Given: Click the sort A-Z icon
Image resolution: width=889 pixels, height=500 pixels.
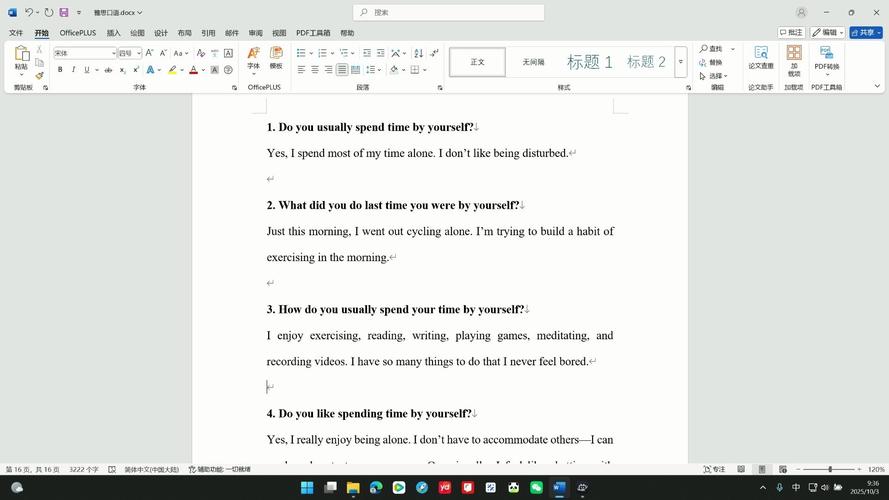Looking at the screenshot, I should click(x=419, y=53).
